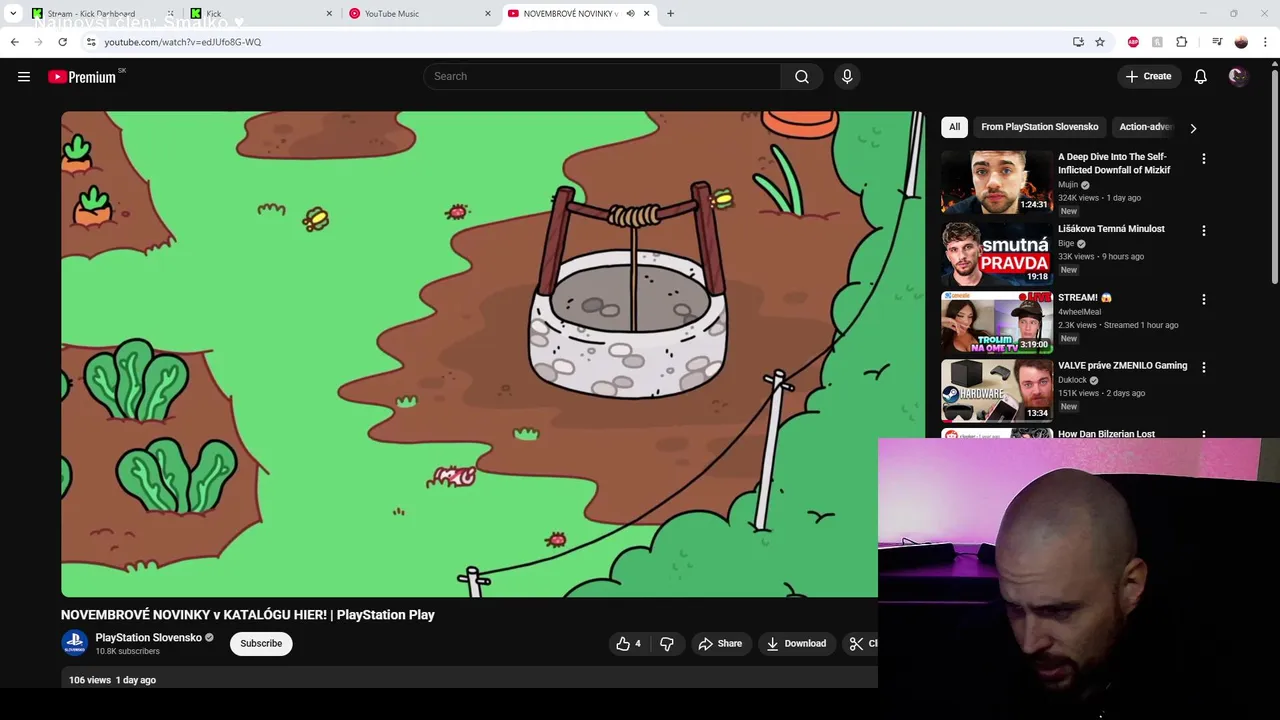Click the Download button
This screenshot has width=1280, height=720.
click(x=796, y=644)
